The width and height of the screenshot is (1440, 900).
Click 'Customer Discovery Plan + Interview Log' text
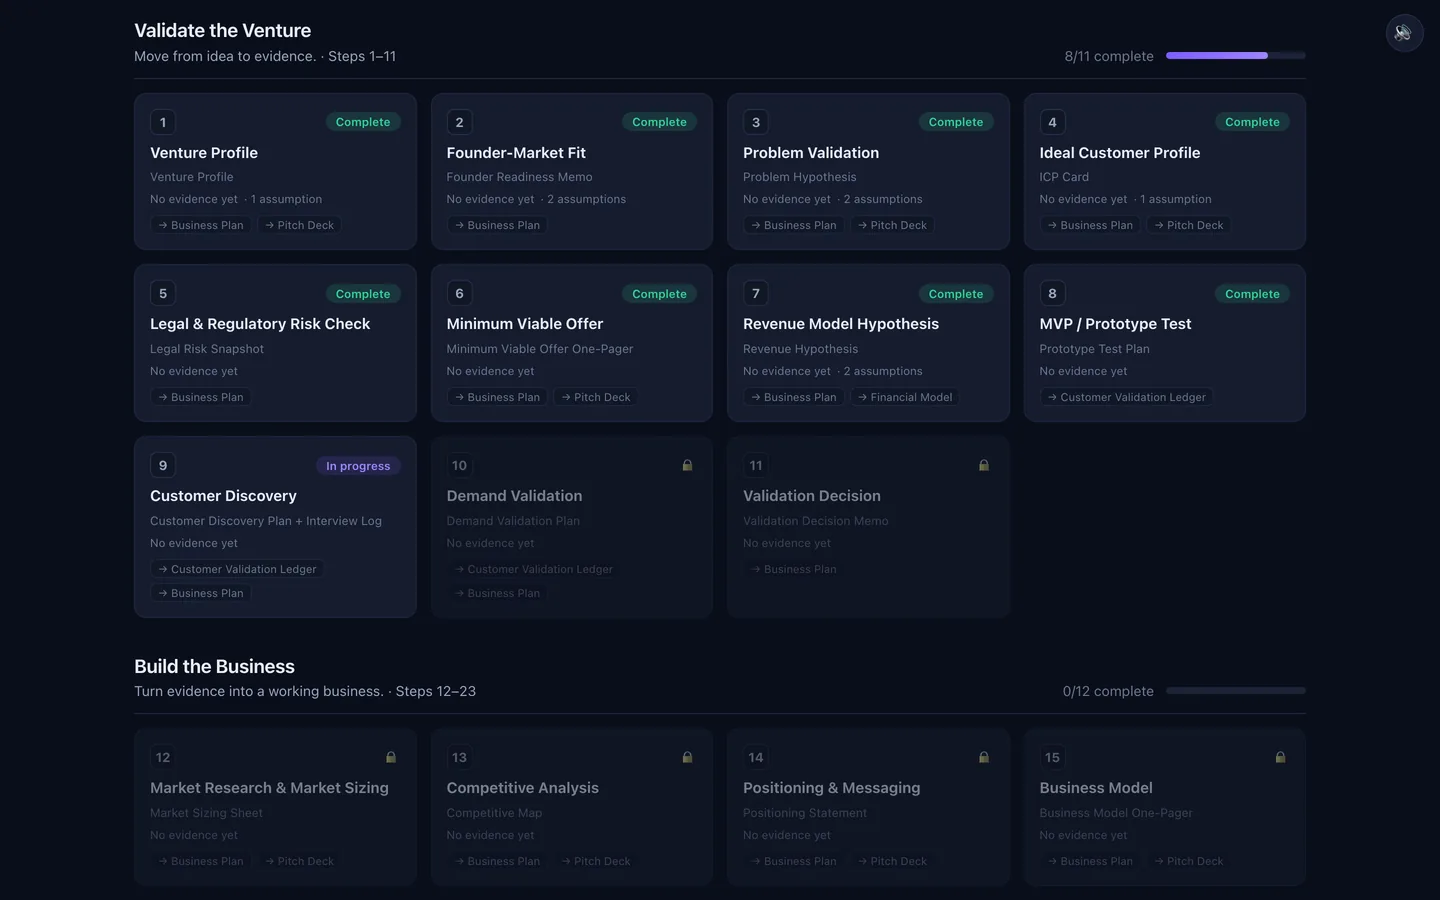[266, 521]
